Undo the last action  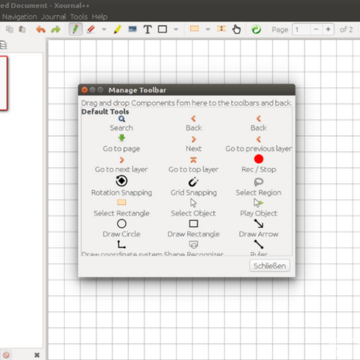pyautogui.click(x=41, y=29)
